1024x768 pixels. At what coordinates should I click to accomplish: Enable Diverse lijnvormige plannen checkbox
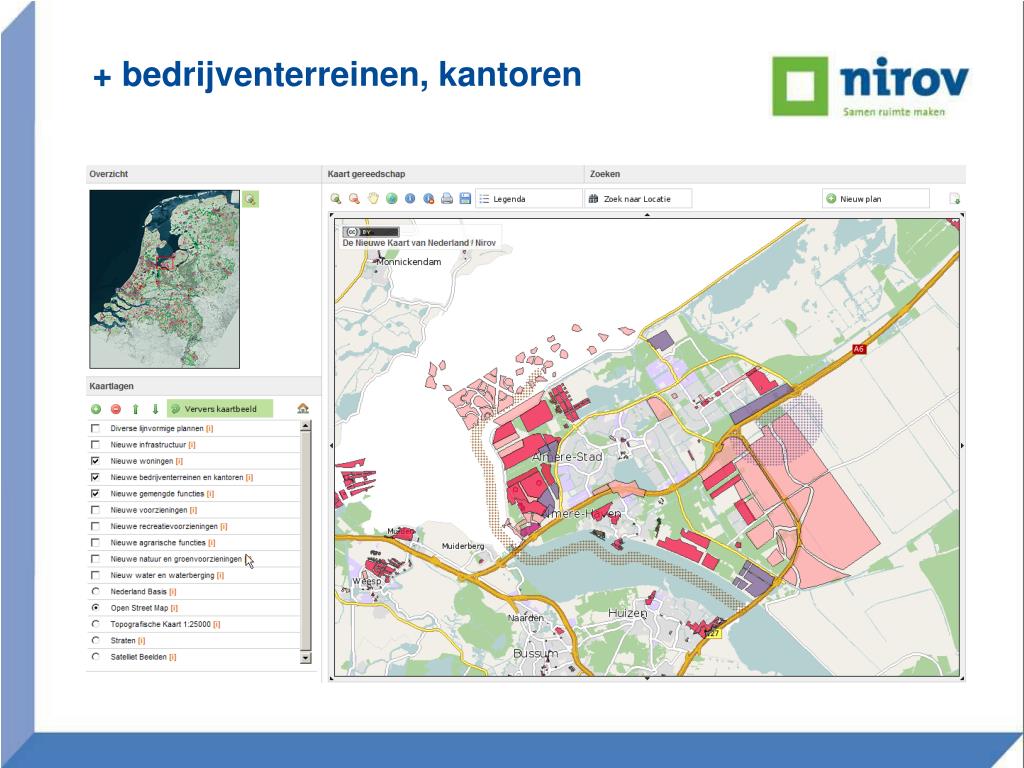click(95, 428)
